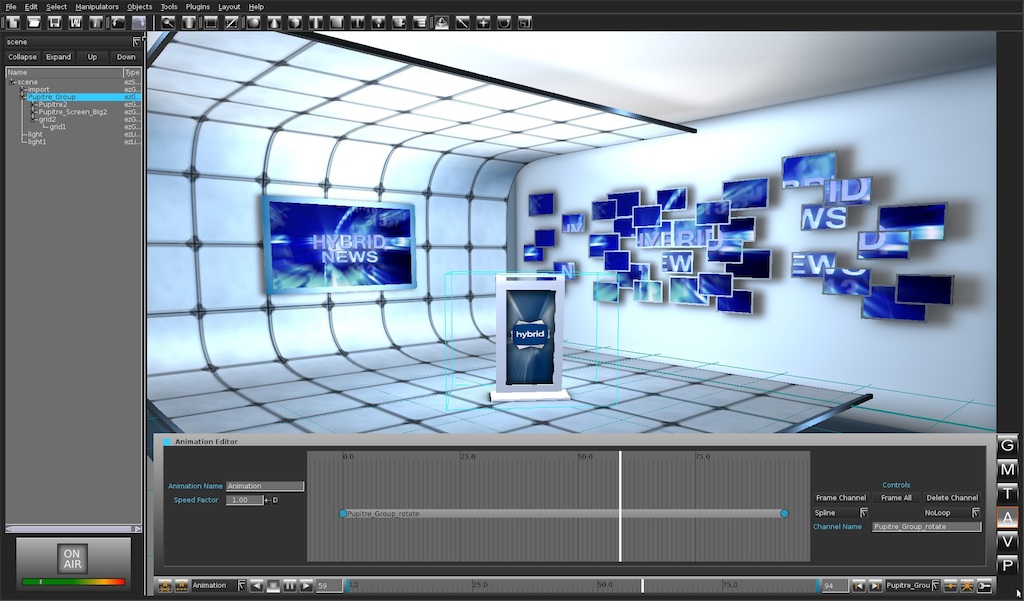Click the rotate circle toolbar icon
Viewport: 1024px width, 601px height.
point(504,23)
